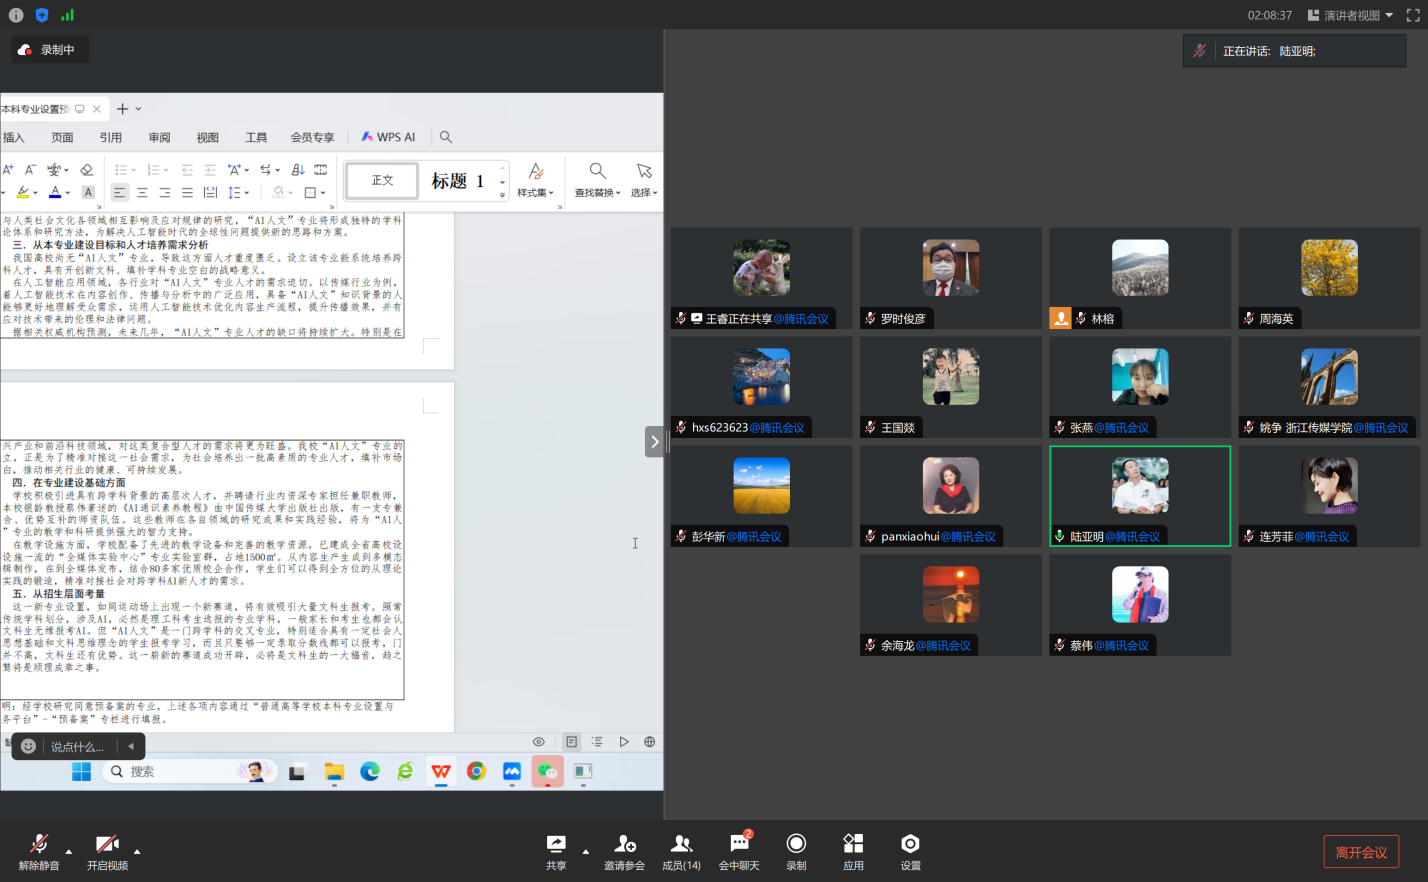Enter full screen mode
Screen dimensions: 1428x882
tap(1413, 15)
